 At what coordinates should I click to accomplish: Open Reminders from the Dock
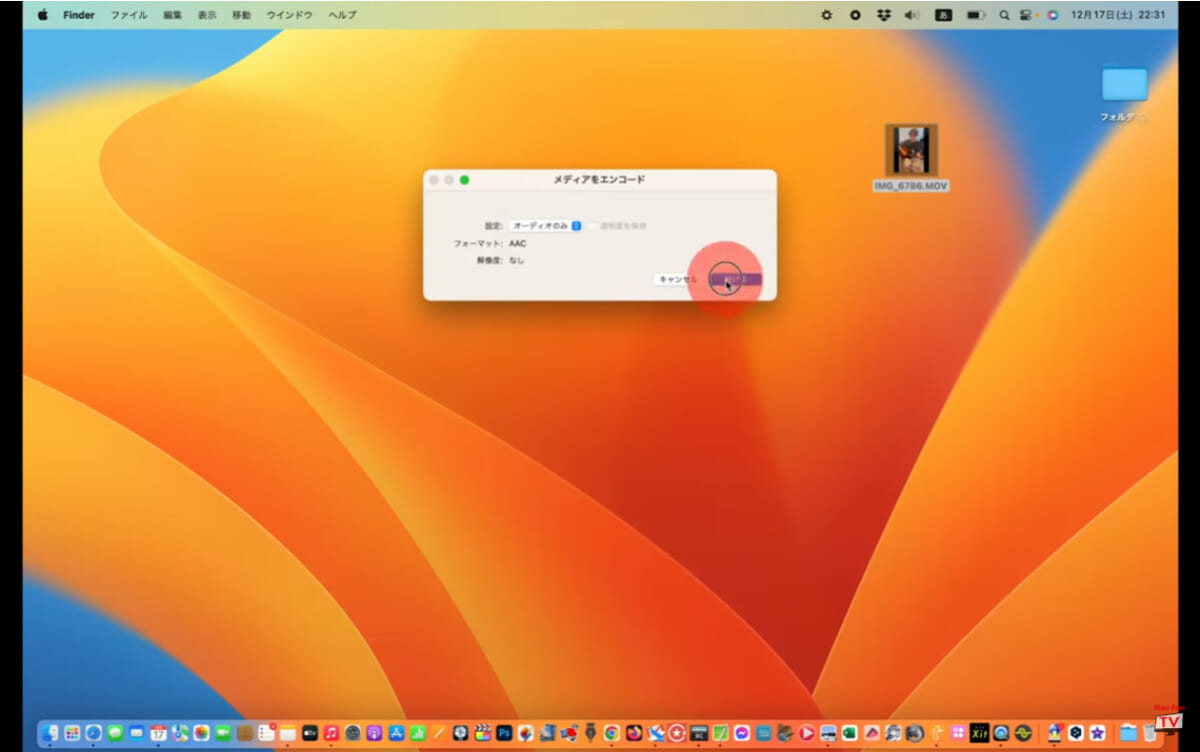coord(266,733)
